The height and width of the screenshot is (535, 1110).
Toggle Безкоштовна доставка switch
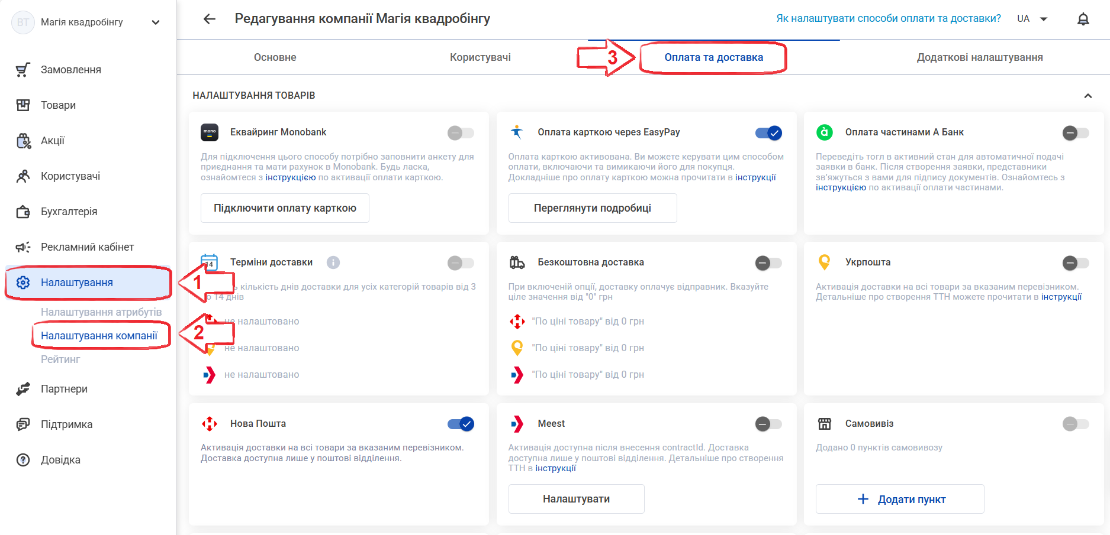coord(768,263)
